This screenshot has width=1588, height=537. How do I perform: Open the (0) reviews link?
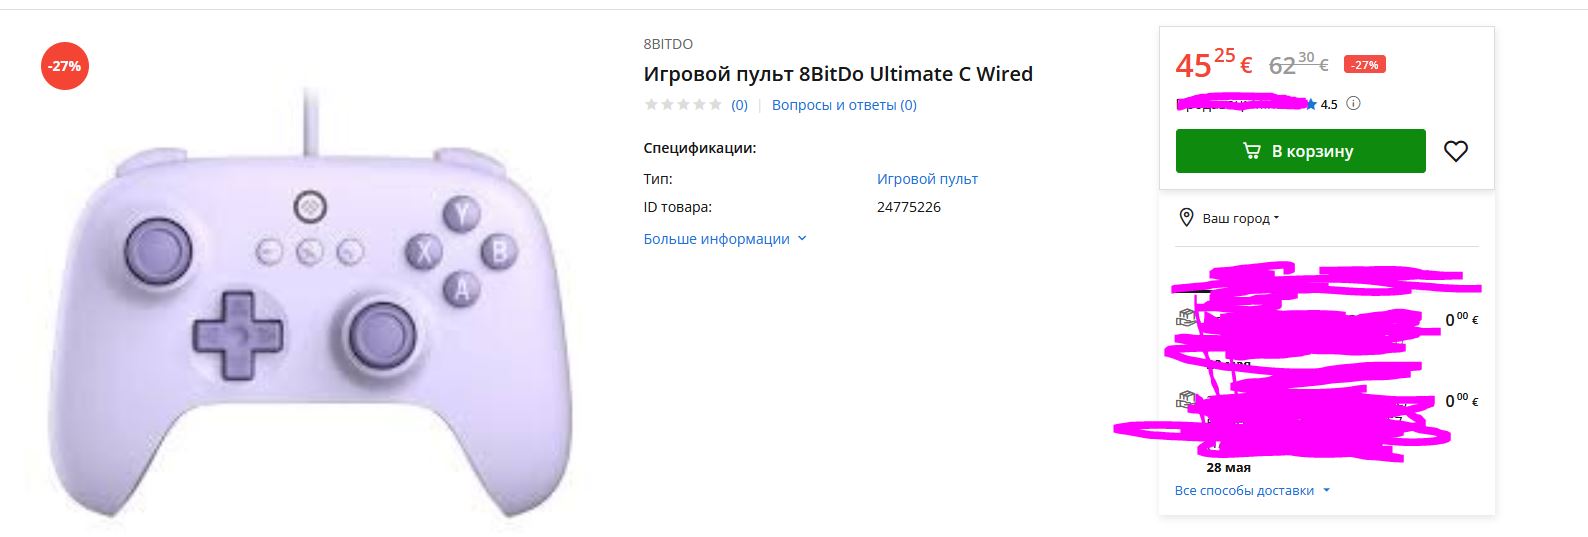[x=739, y=105]
